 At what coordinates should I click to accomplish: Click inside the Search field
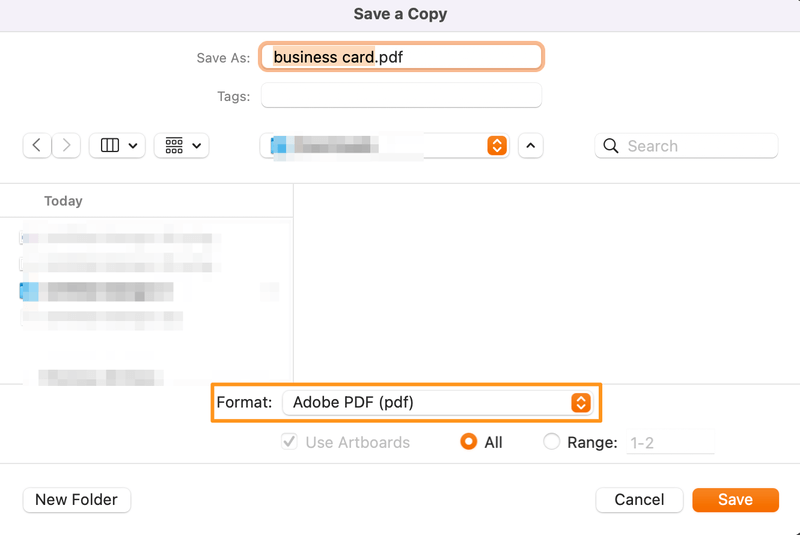point(697,146)
